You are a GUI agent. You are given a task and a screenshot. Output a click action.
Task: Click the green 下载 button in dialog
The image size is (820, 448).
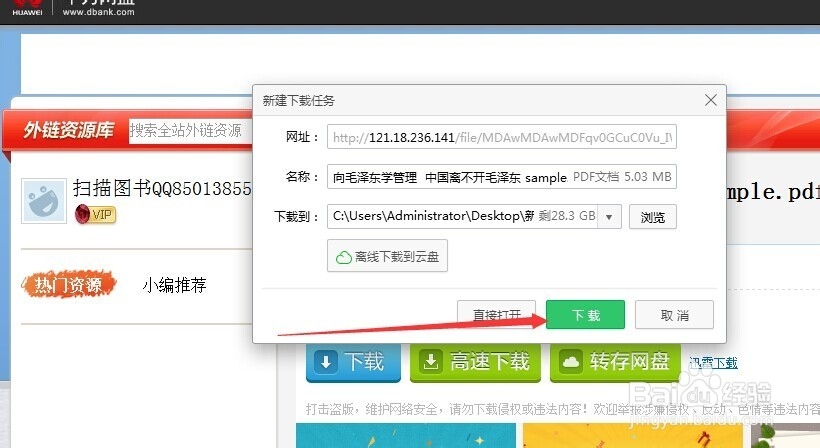coord(585,315)
